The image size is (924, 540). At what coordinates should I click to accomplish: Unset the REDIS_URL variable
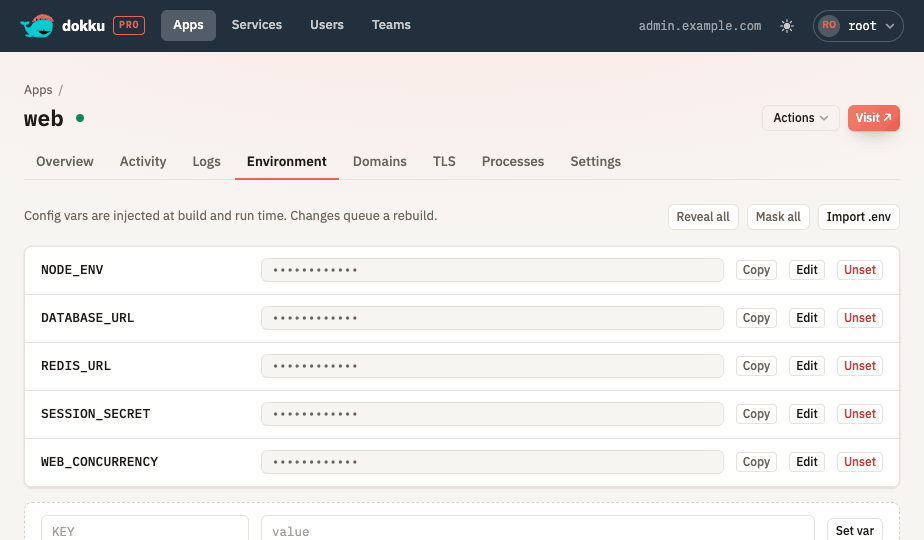[860, 366]
